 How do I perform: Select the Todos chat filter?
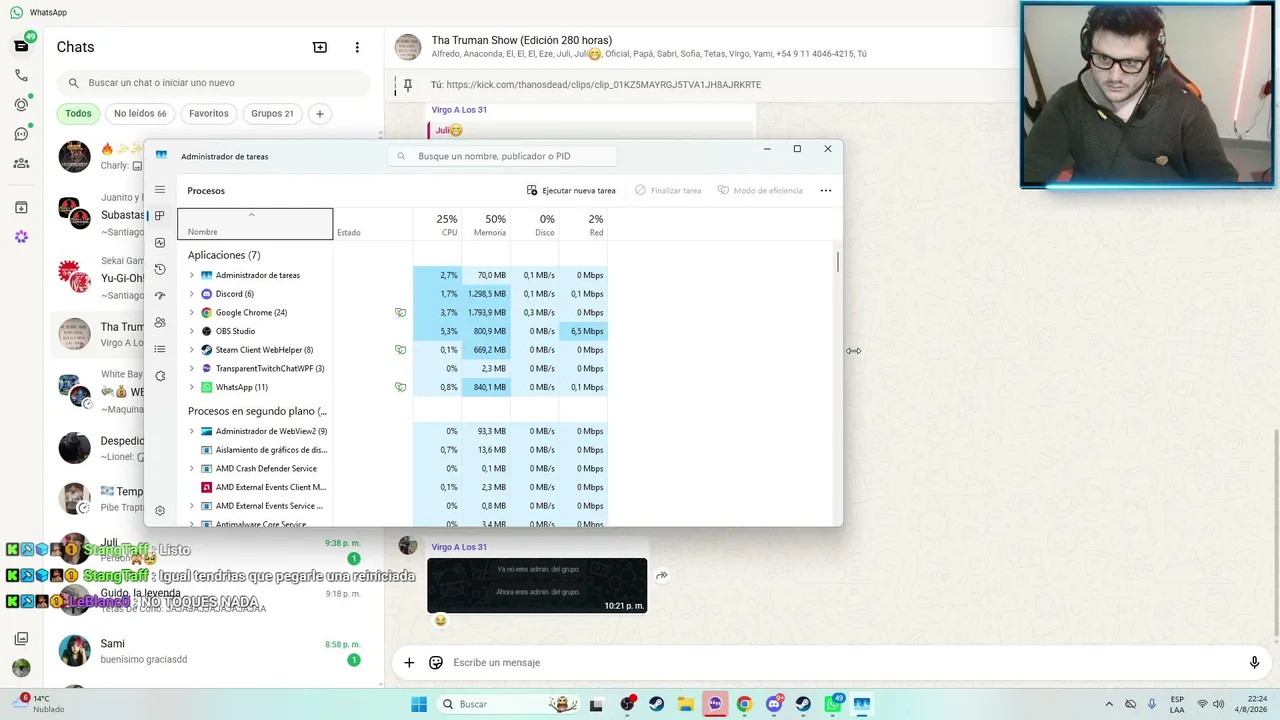pos(78,114)
